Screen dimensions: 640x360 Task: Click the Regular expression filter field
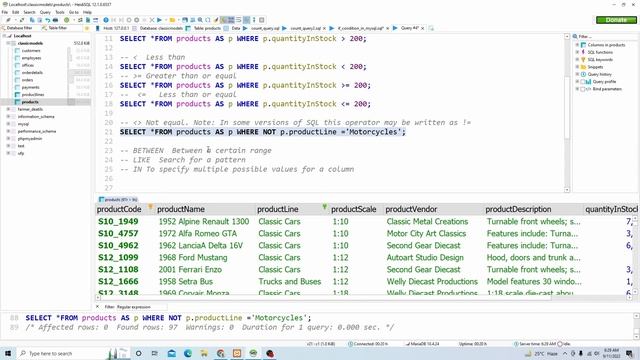point(141,307)
